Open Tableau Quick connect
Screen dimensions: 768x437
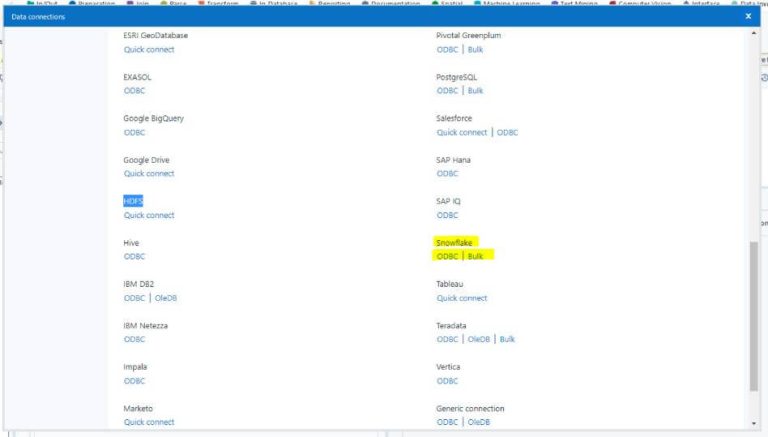click(462, 298)
